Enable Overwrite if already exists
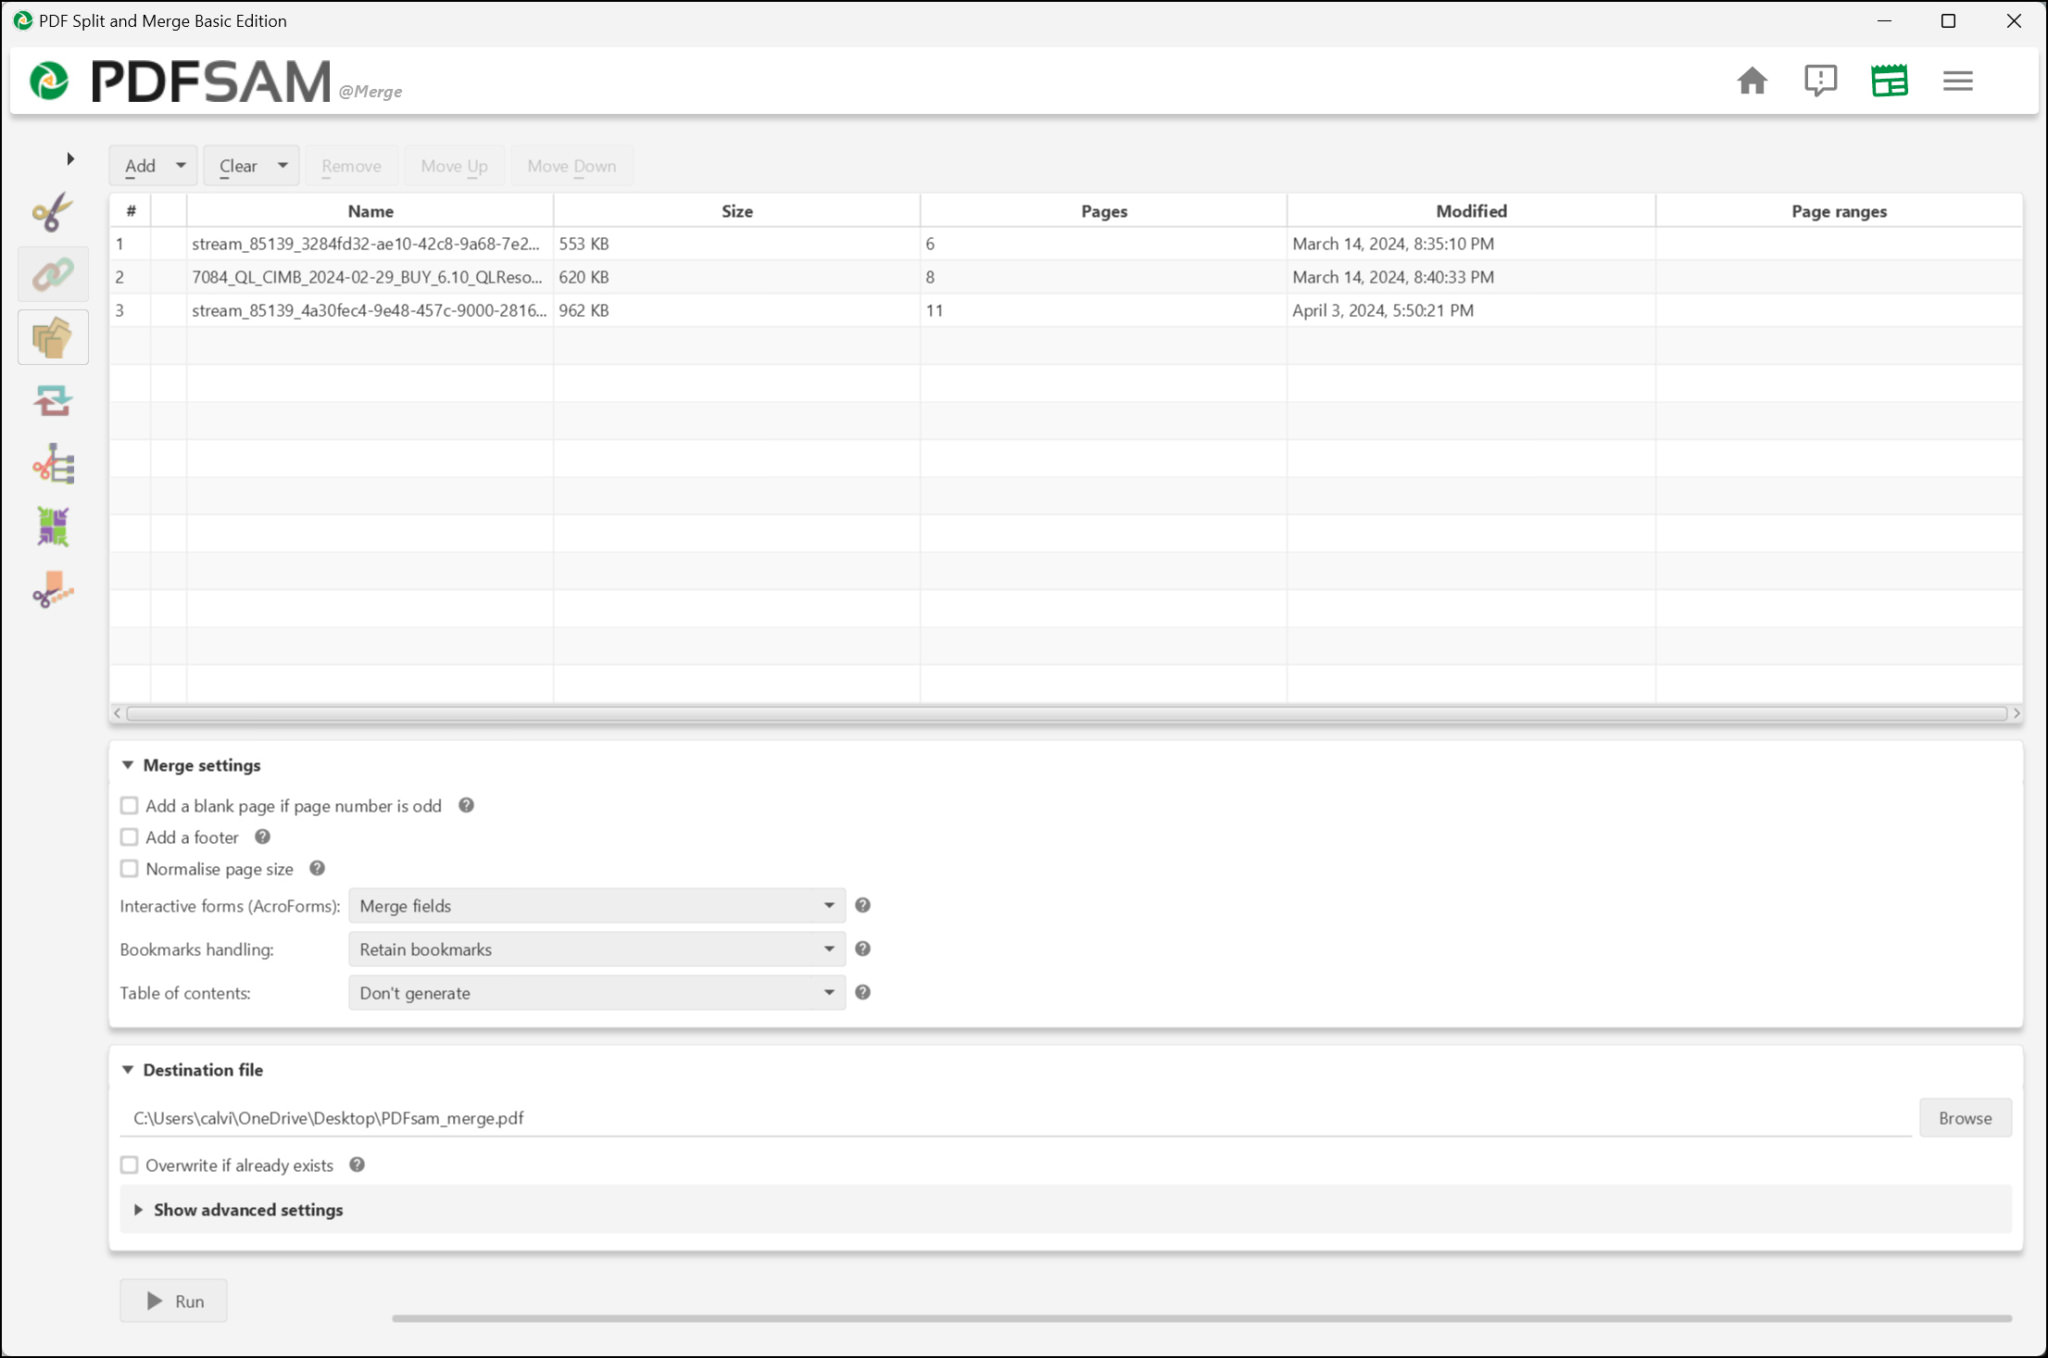Viewport: 2048px width, 1358px height. [129, 1164]
